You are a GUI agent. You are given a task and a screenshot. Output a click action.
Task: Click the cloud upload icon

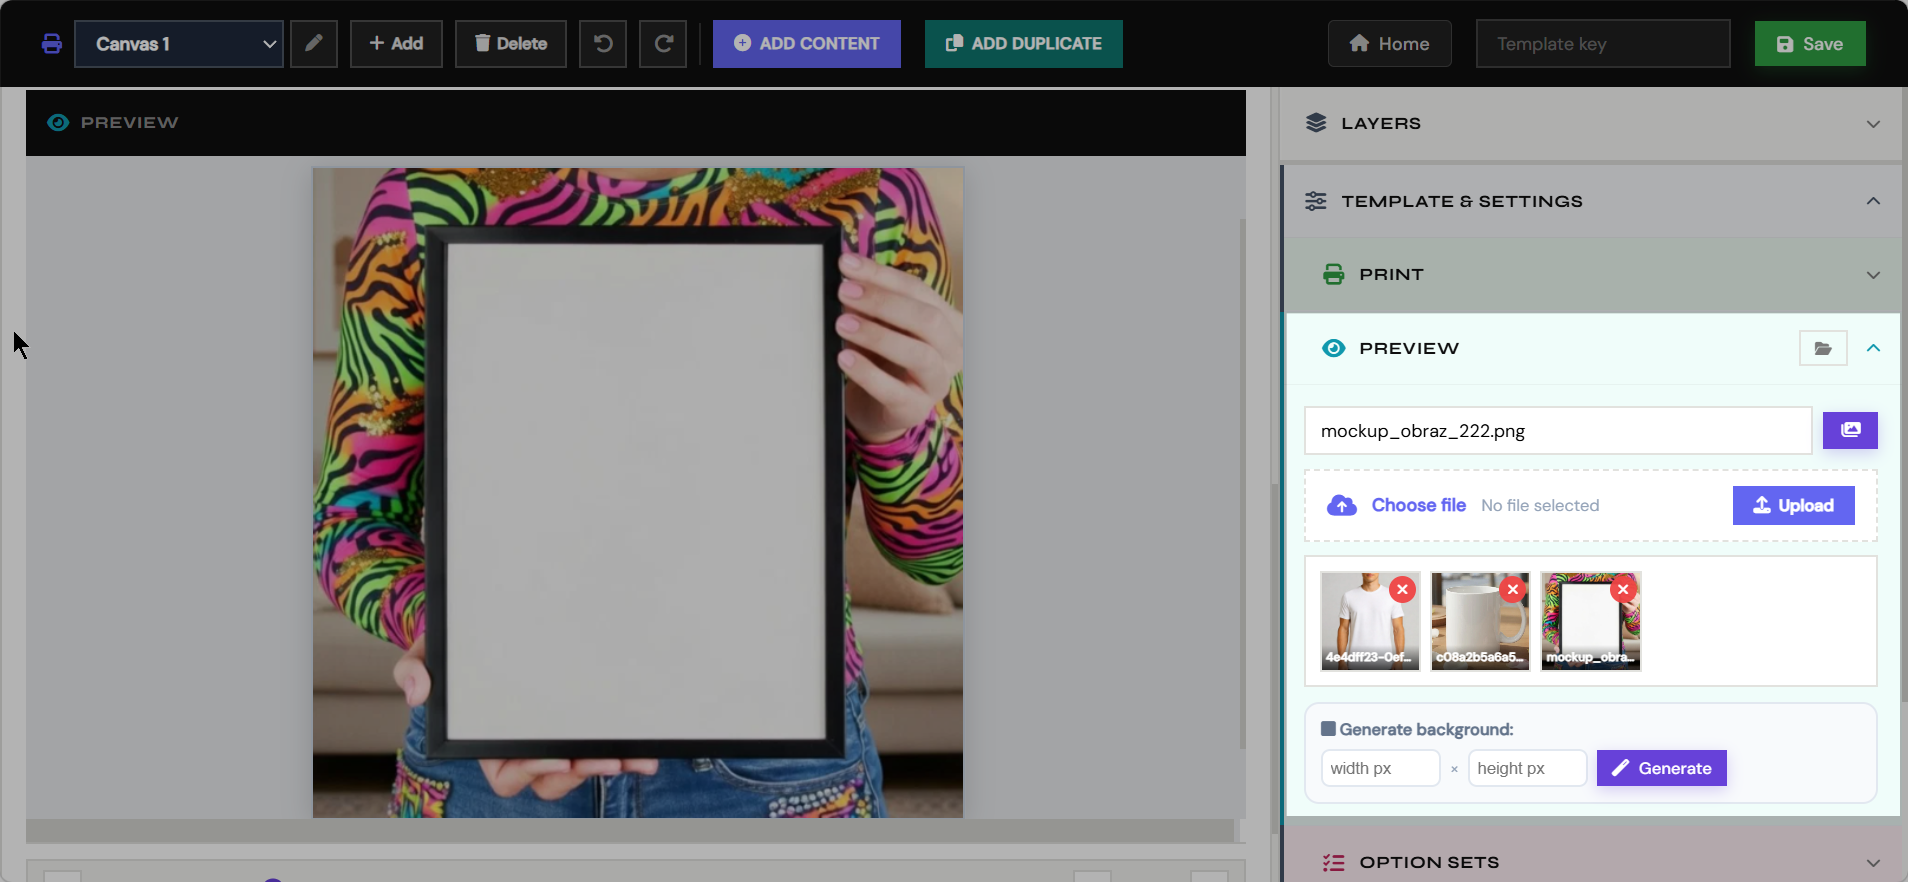click(x=1342, y=505)
